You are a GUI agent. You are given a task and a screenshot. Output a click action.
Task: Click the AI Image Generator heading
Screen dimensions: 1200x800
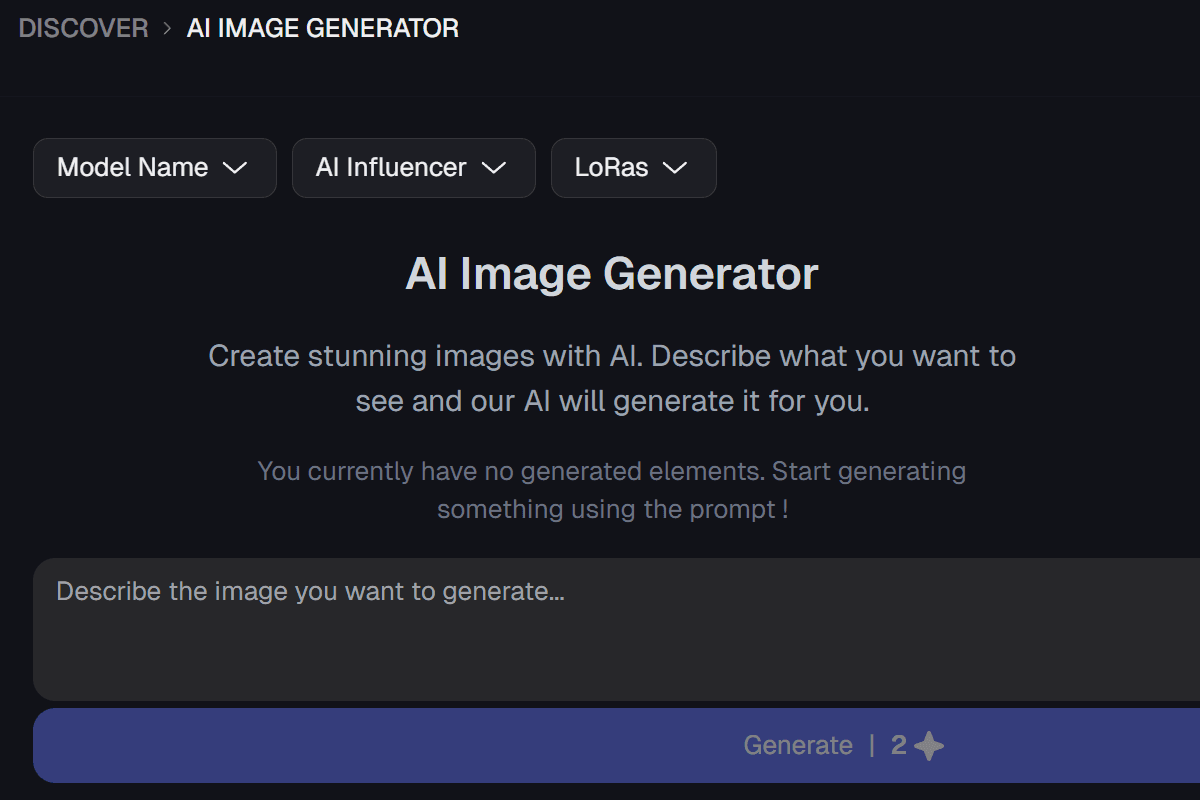tap(612, 274)
